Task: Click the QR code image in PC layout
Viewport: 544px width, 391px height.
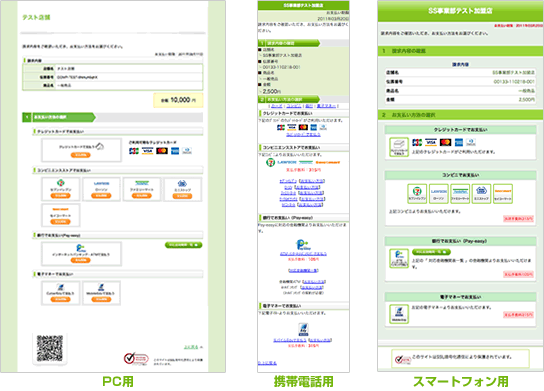Action: [50, 349]
